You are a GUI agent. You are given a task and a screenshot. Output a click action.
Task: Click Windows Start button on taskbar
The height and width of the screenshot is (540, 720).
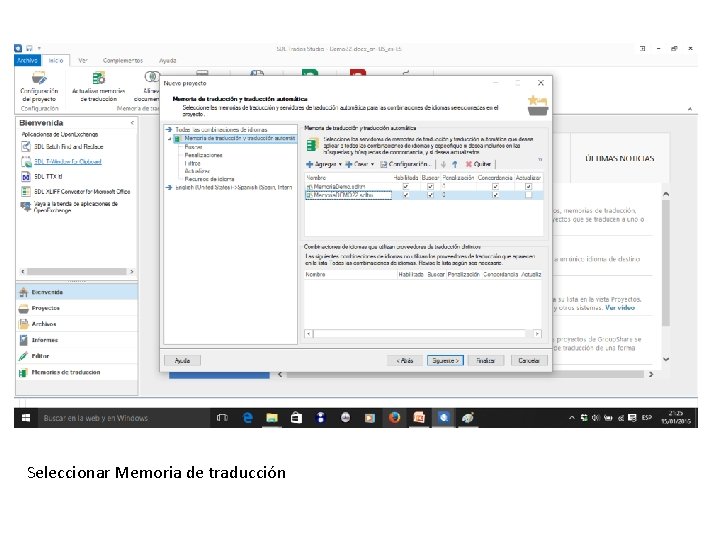(x=26, y=418)
